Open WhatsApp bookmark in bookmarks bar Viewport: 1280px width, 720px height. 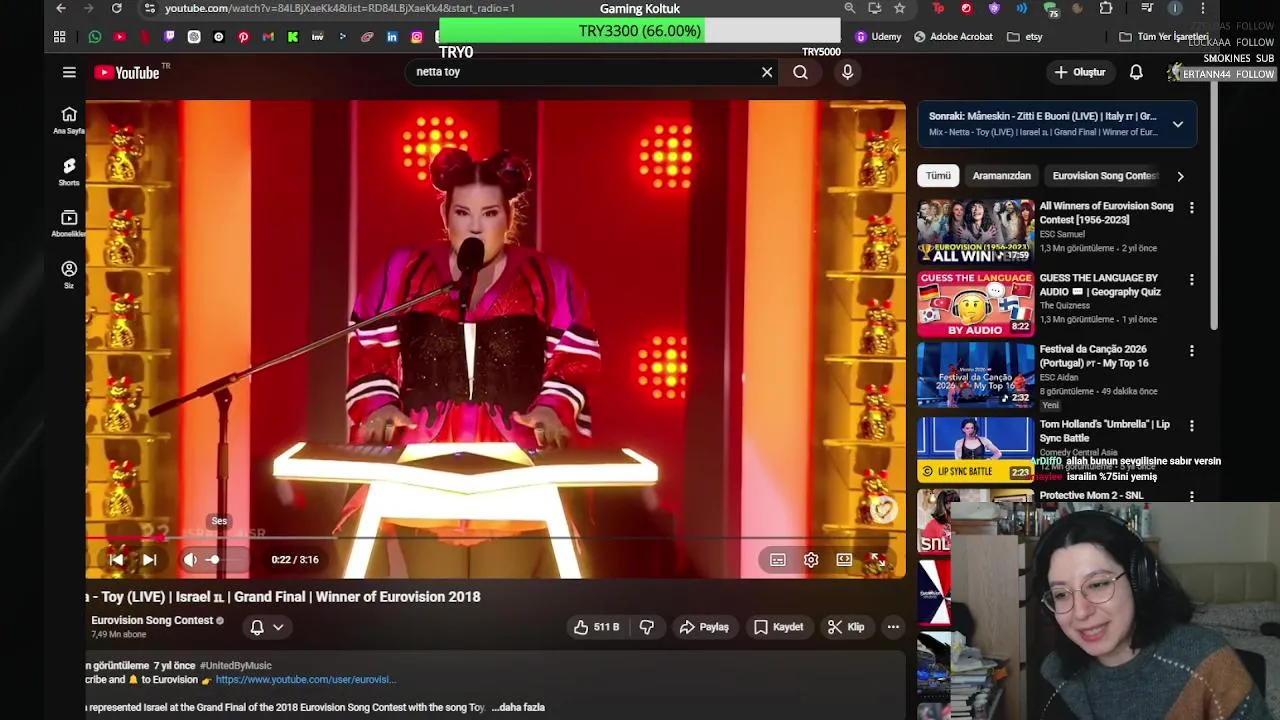pyautogui.click(x=95, y=37)
